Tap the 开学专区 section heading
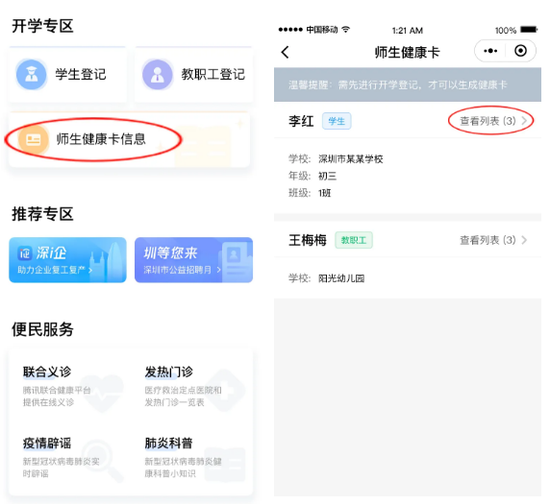Image resolution: width=550 pixels, height=504 pixels. [42, 26]
